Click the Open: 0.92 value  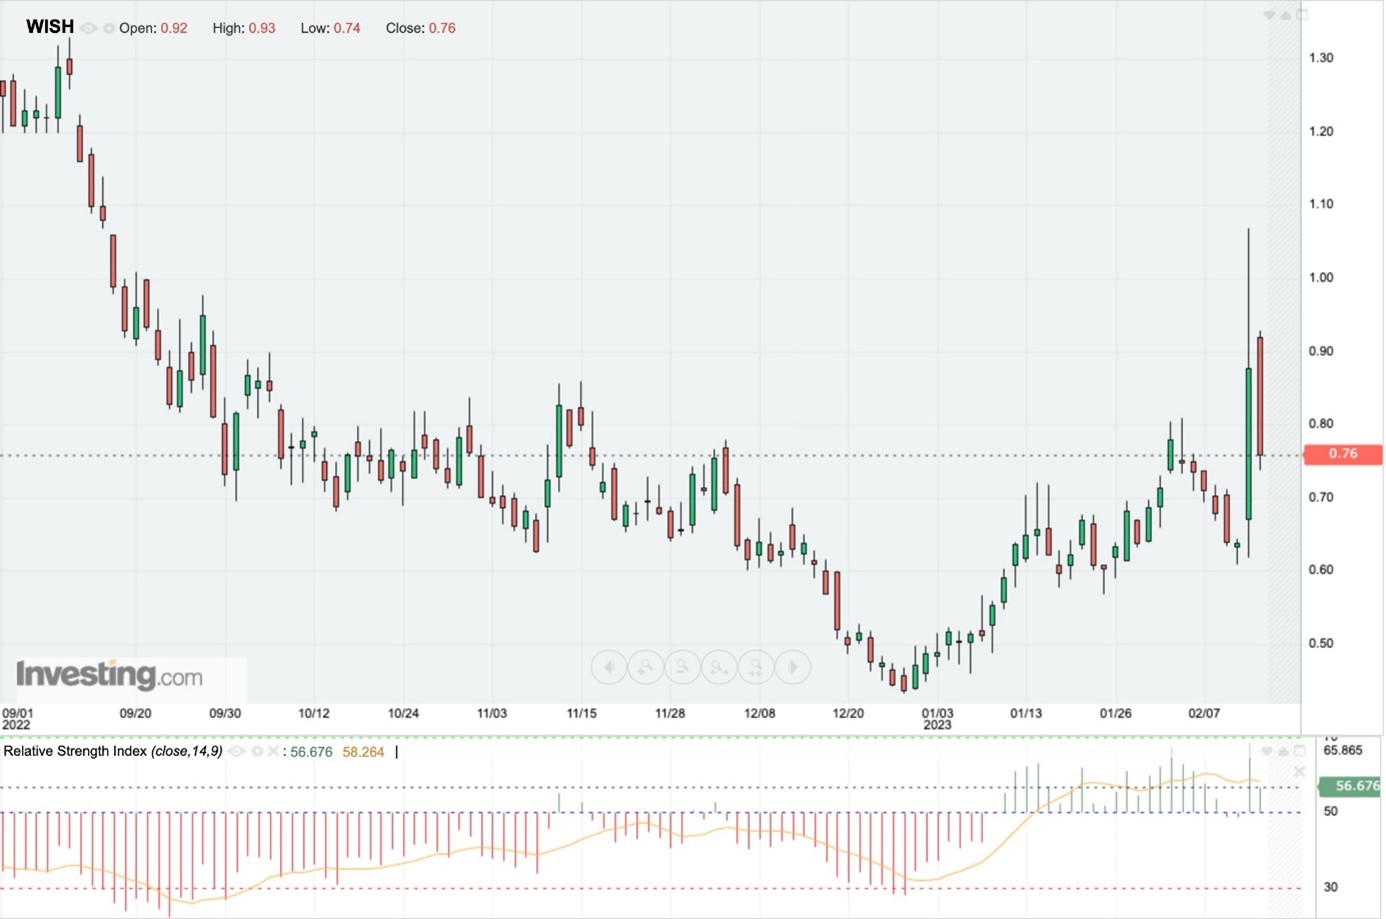pos(174,28)
